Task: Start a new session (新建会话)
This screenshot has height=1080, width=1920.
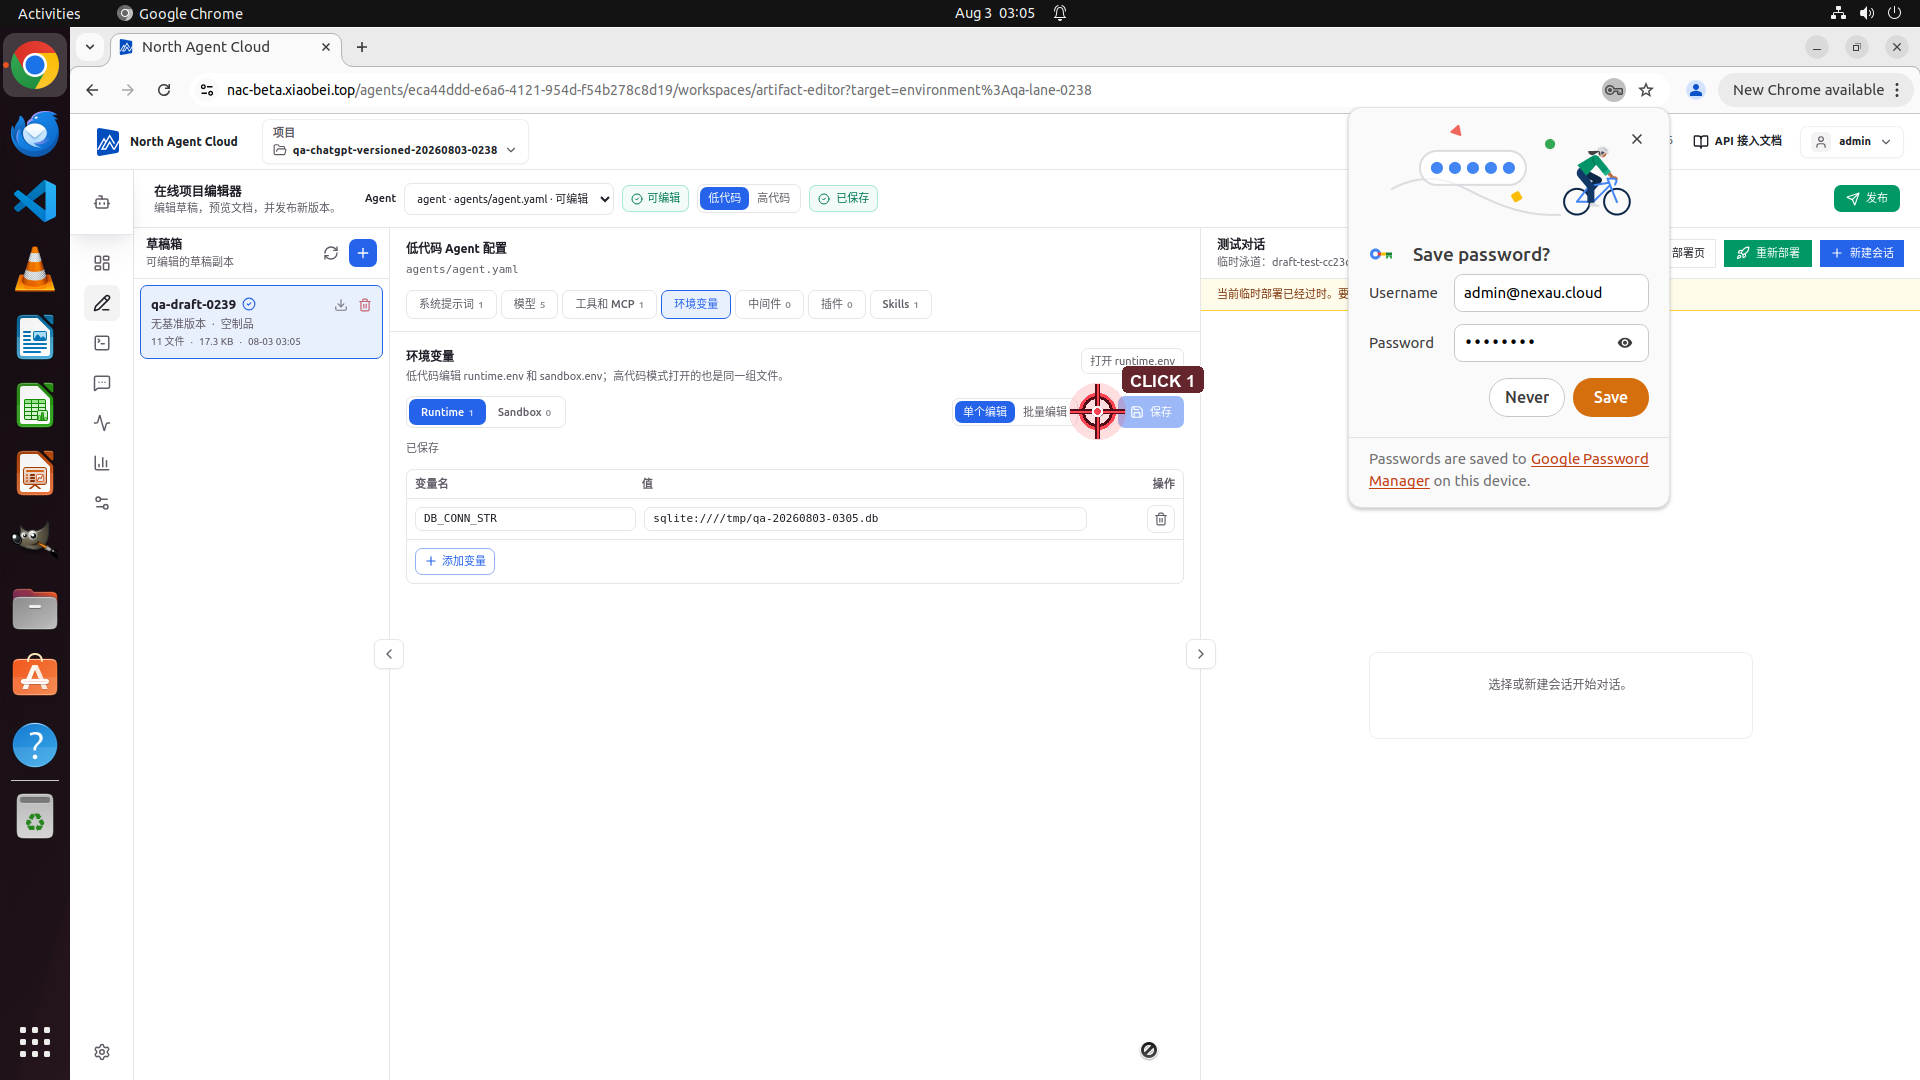Action: pos(1861,253)
